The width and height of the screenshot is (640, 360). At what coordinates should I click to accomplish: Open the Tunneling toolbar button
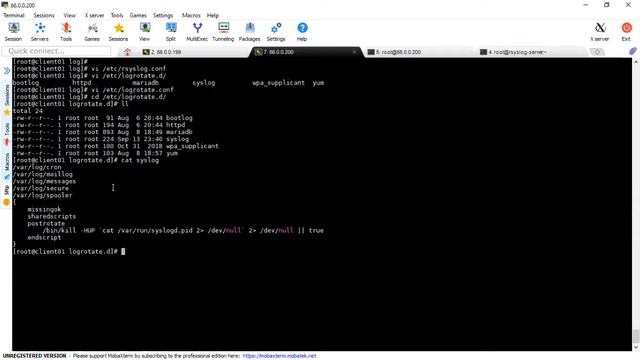(x=223, y=32)
